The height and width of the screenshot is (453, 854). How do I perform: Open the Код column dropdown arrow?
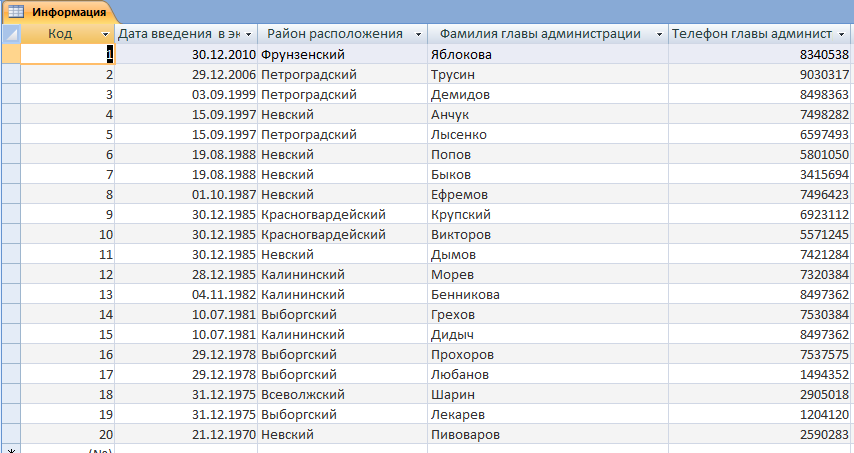pyautogui.click(x=105, y=34)
